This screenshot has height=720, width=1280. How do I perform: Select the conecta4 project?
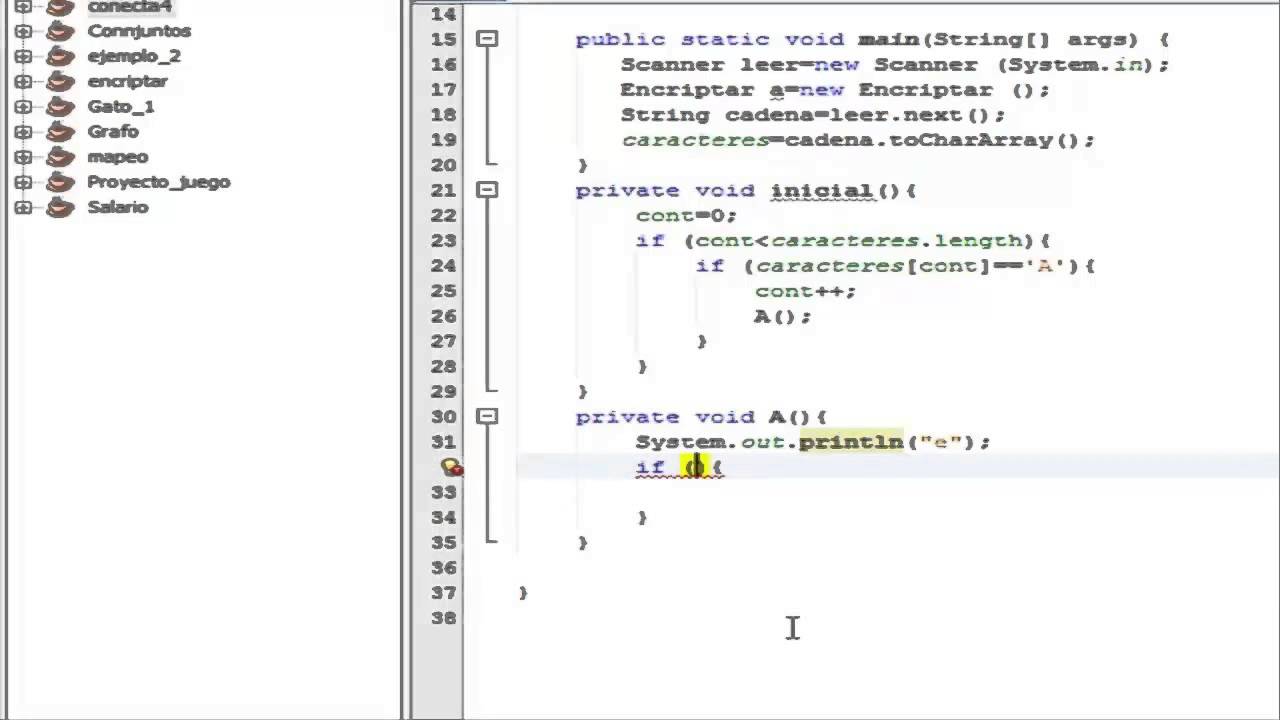click(x=129, y=7)
